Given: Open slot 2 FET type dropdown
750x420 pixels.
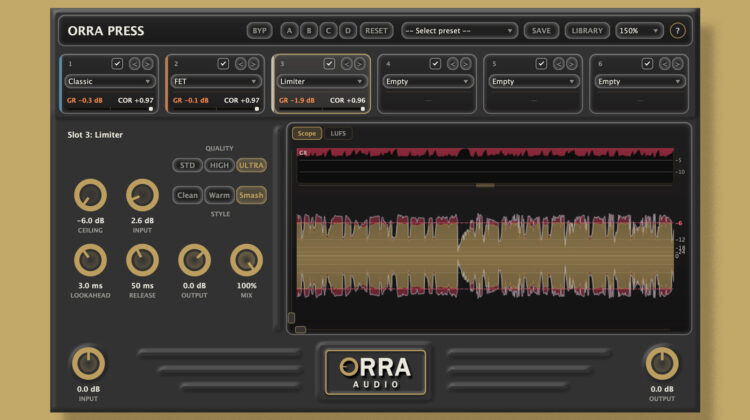Looking at the screenshot, I should tap(216, 81).
